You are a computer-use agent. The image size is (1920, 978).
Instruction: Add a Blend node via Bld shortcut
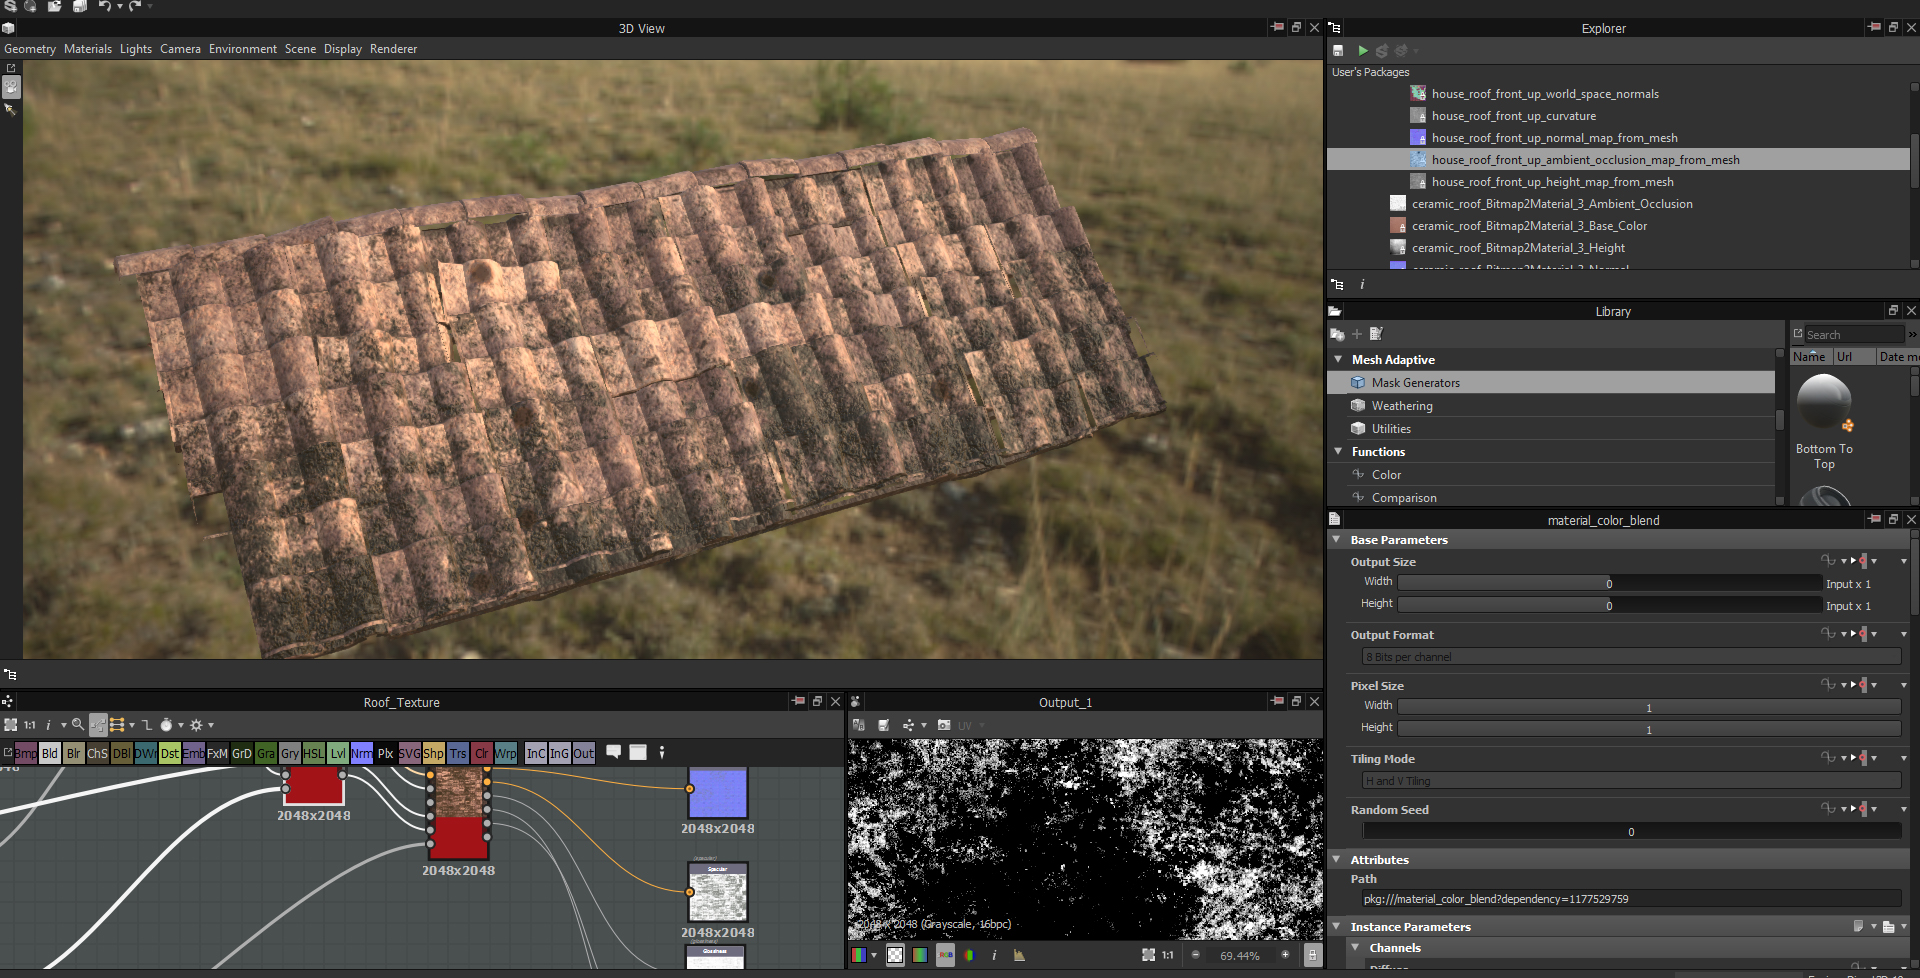[x=50, y=753]
